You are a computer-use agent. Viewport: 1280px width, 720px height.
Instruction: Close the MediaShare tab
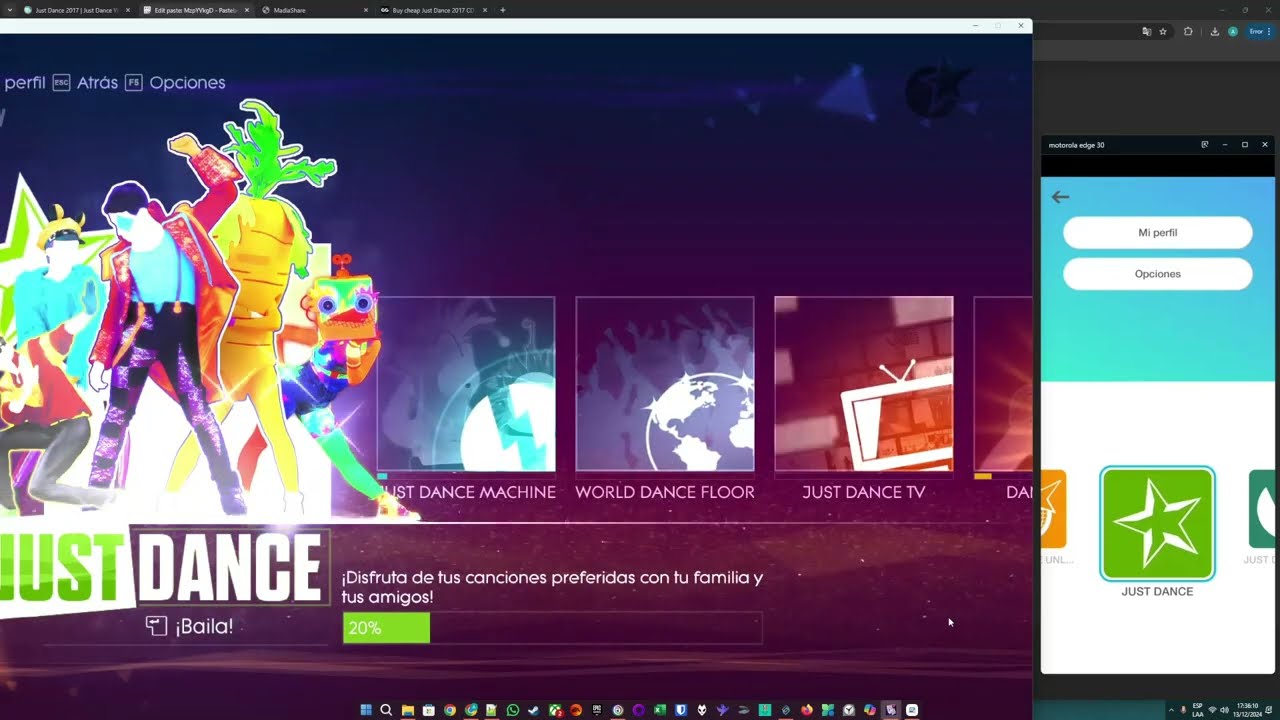click(365, 10)
